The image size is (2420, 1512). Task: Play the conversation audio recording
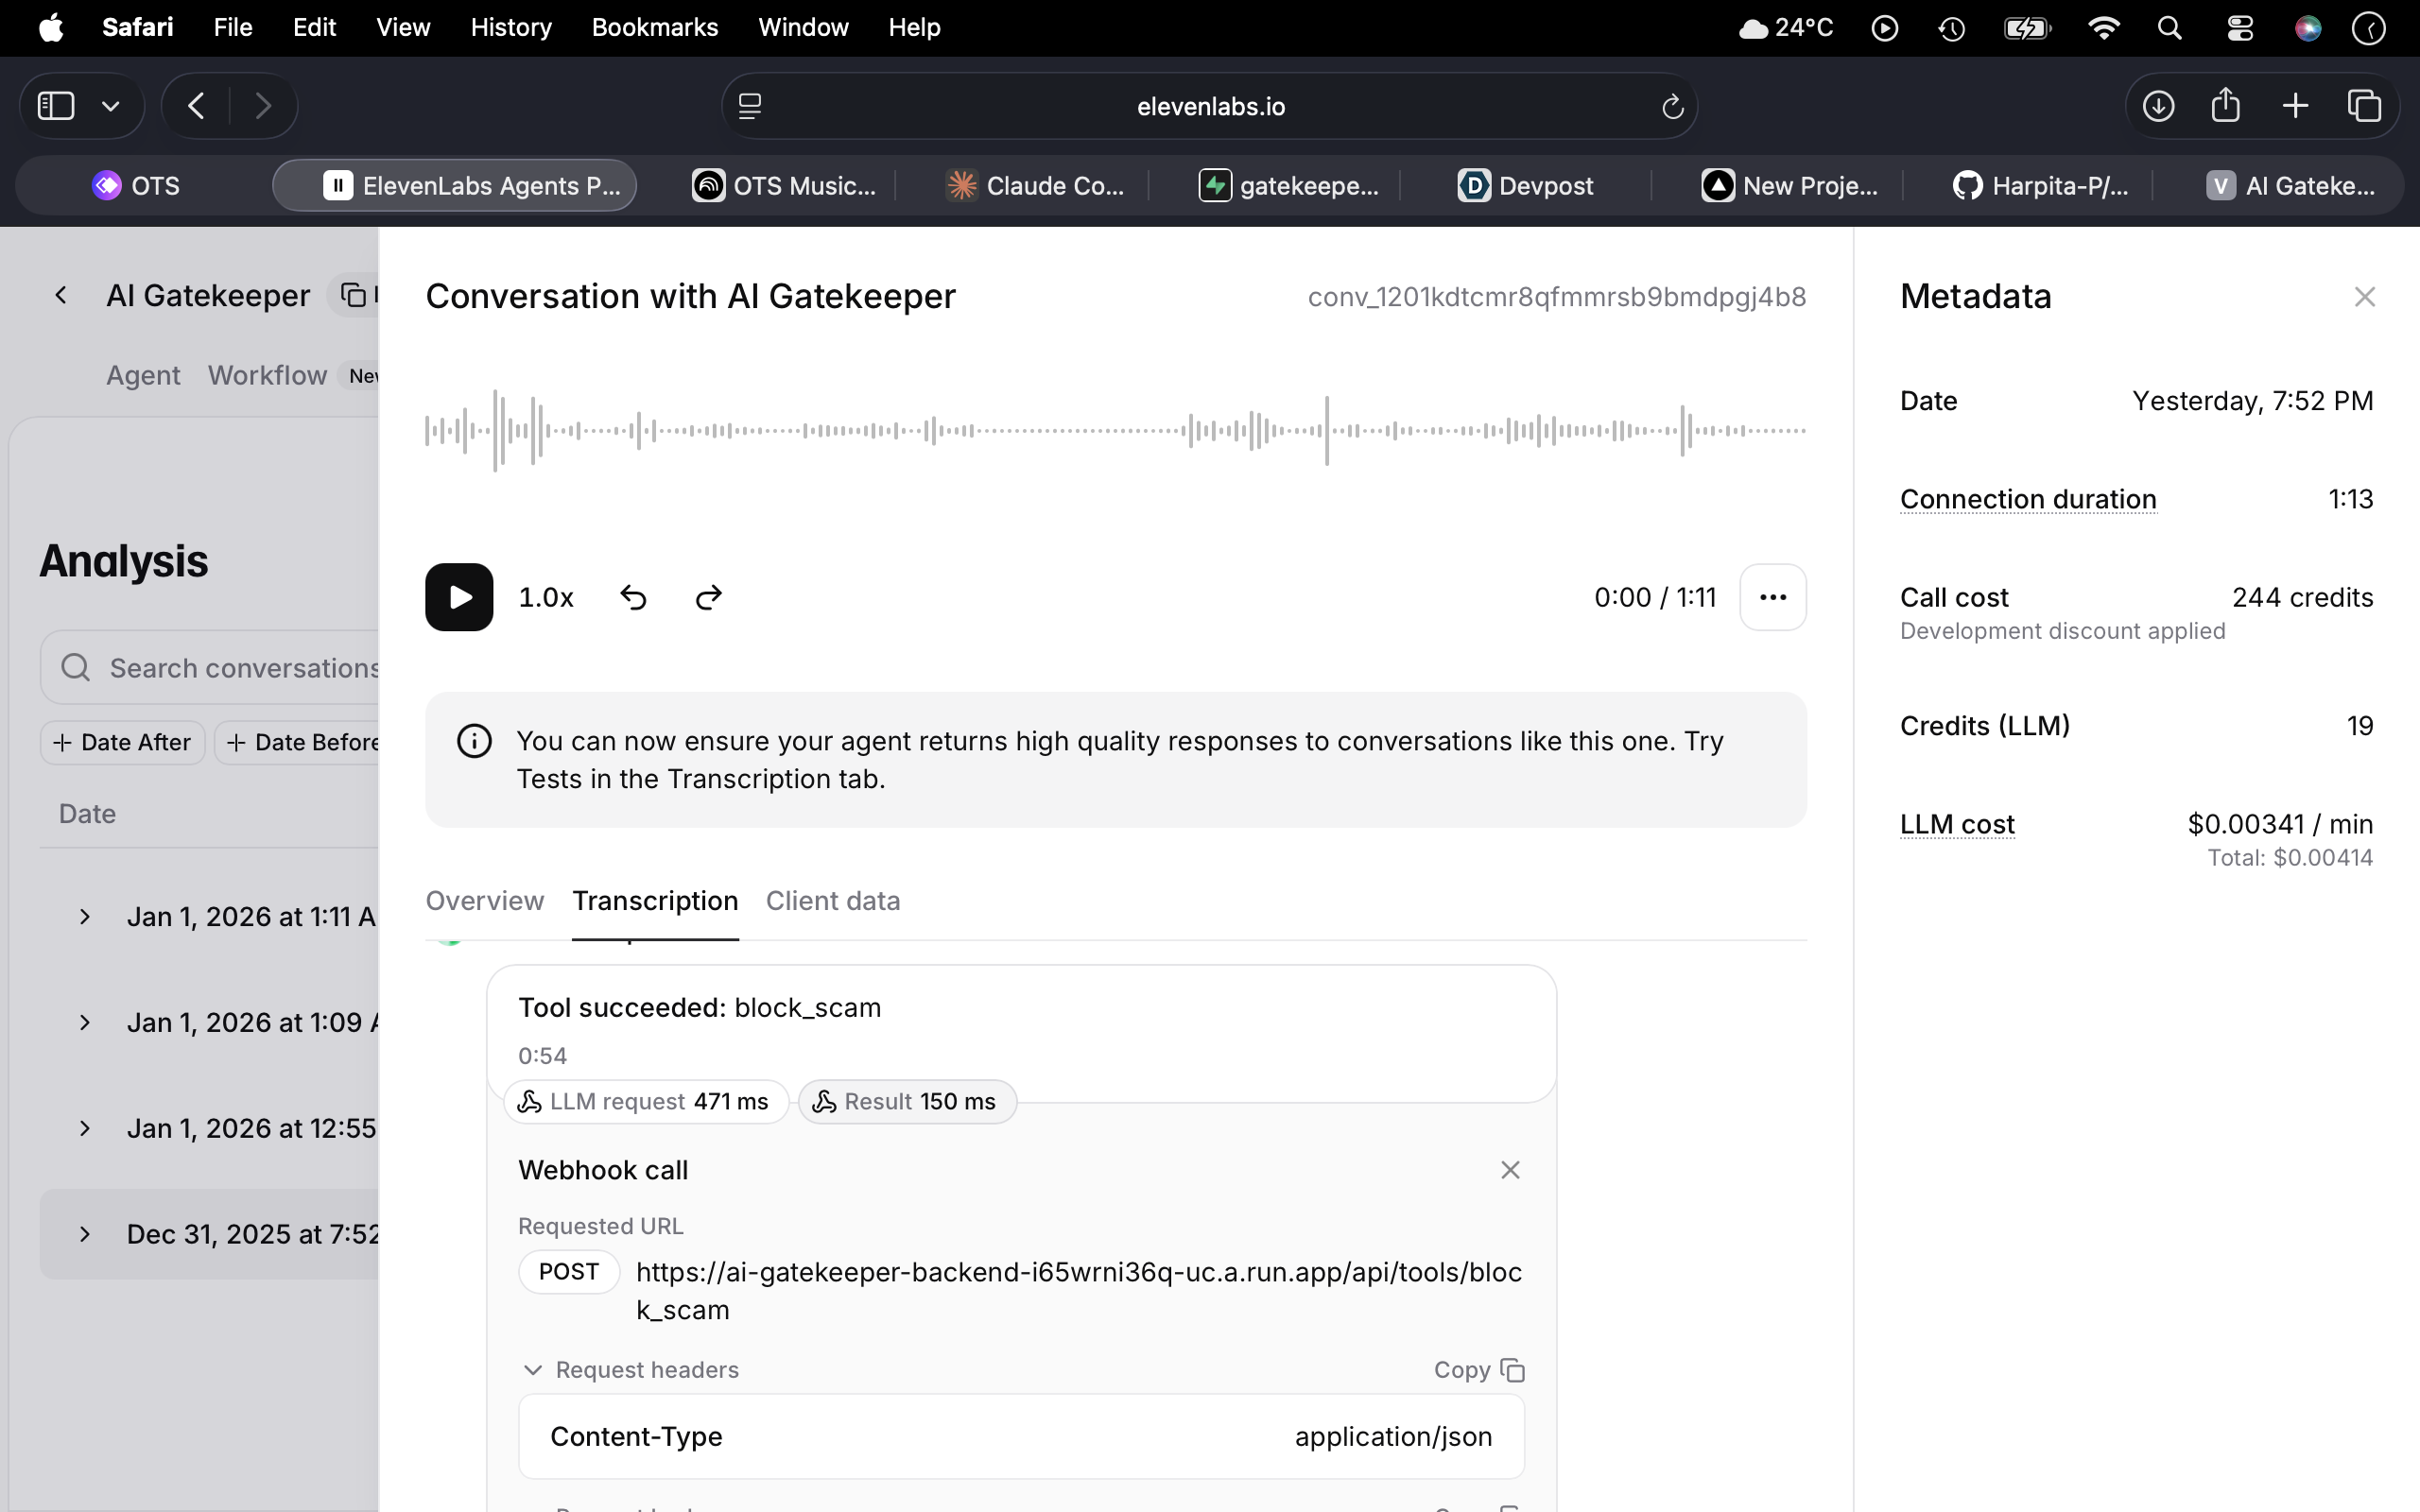459,597
